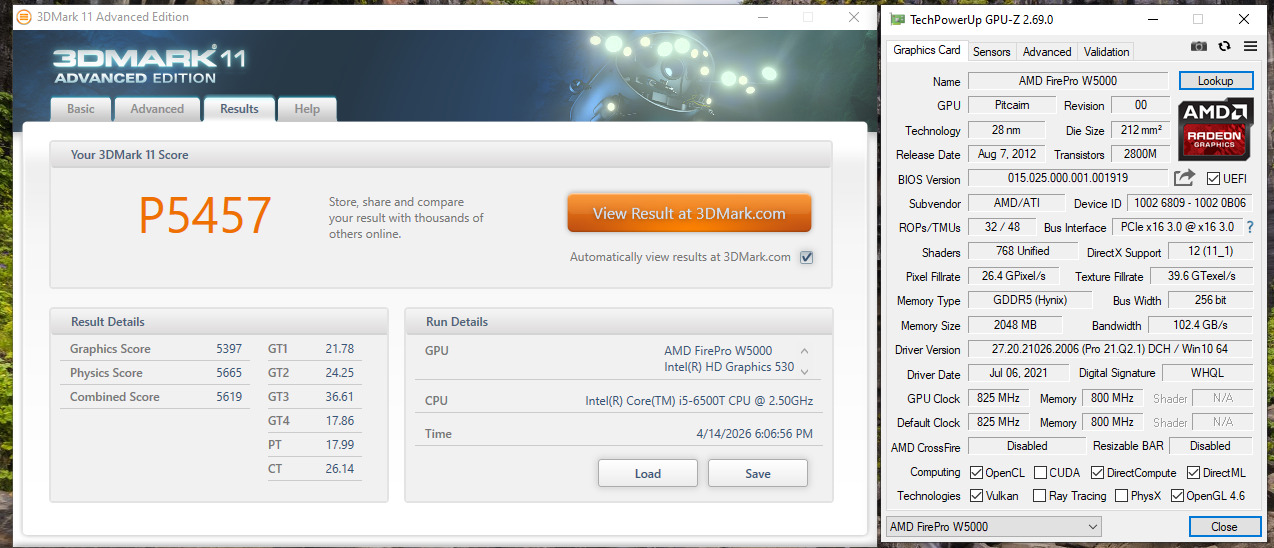Screen dimensions: 1274x548
Task: Click the Die Size 212 mm² field
Action: click(1140, 130)
